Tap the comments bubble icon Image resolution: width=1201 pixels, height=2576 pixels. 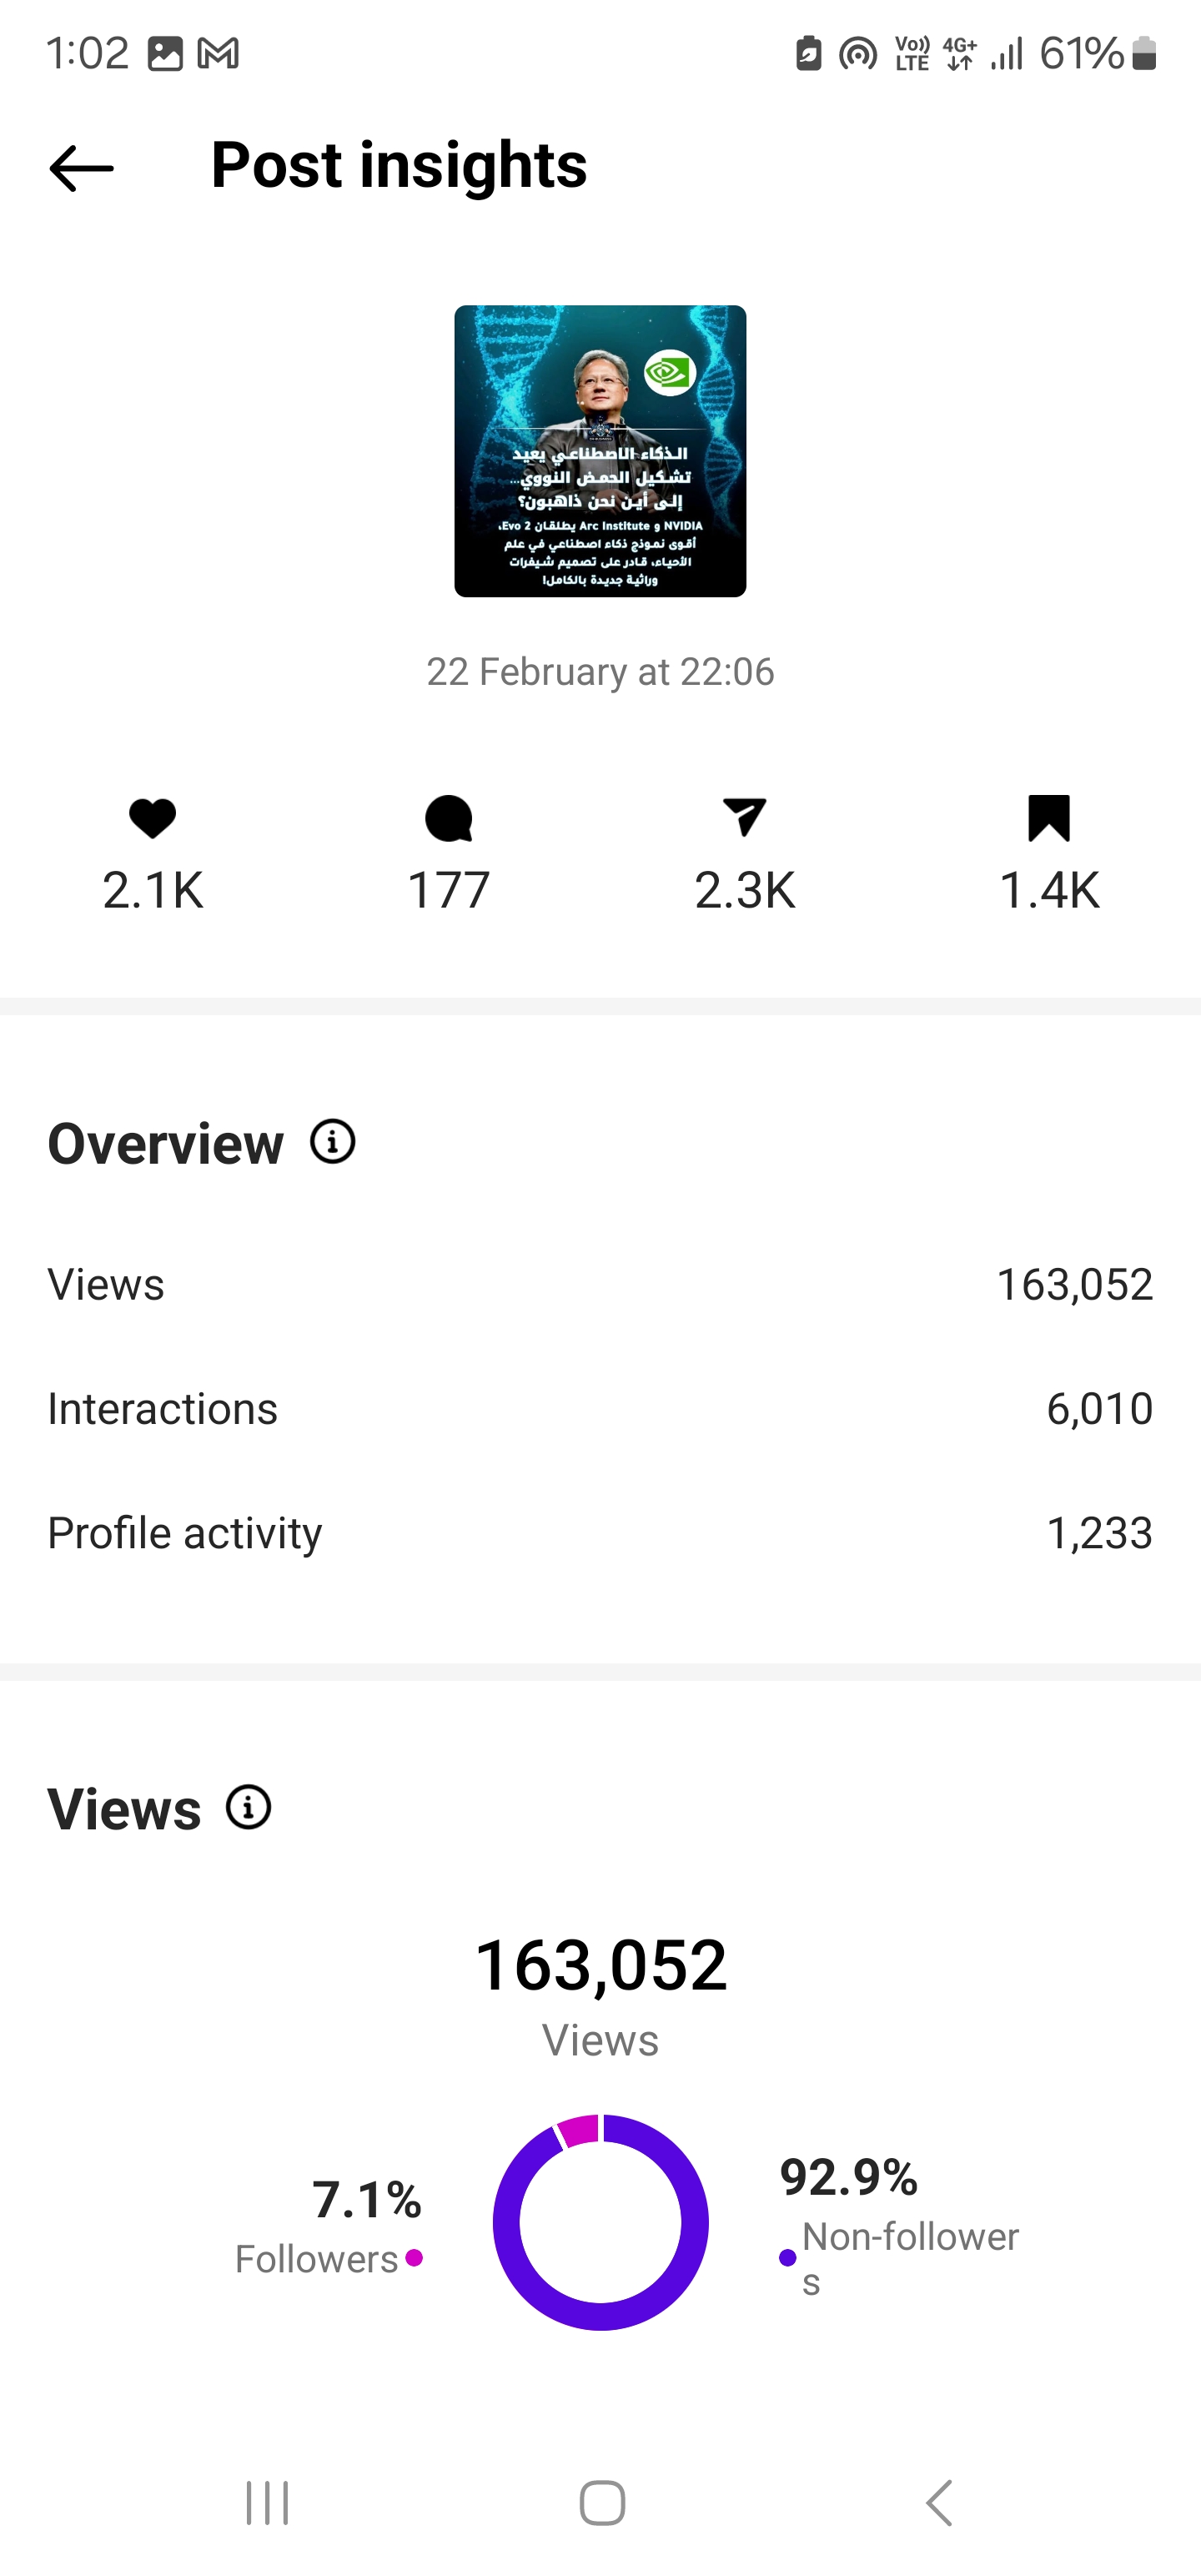point(448,819)
